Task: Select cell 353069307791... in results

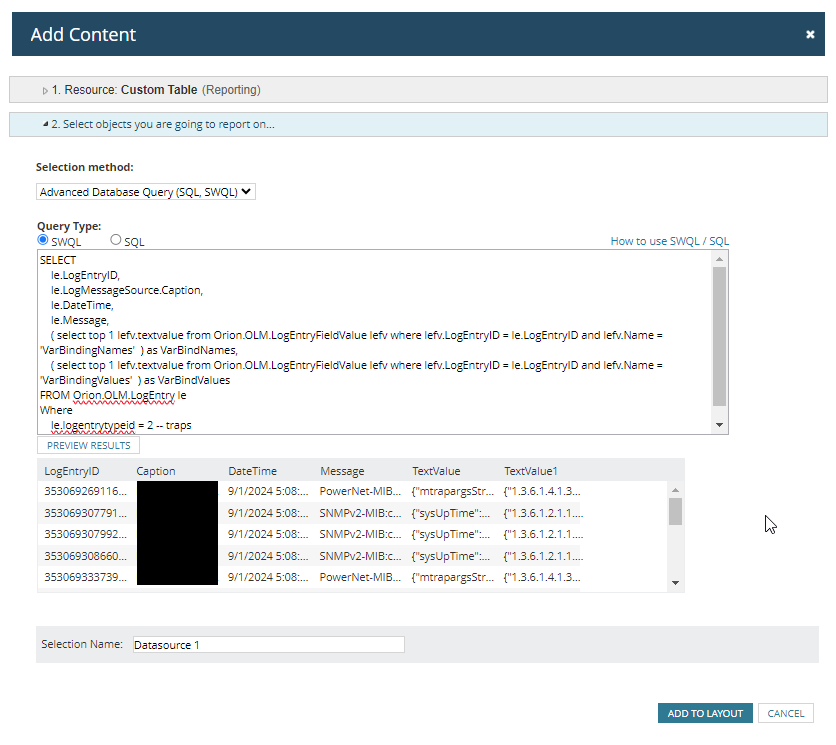Action: click(85, 513)
